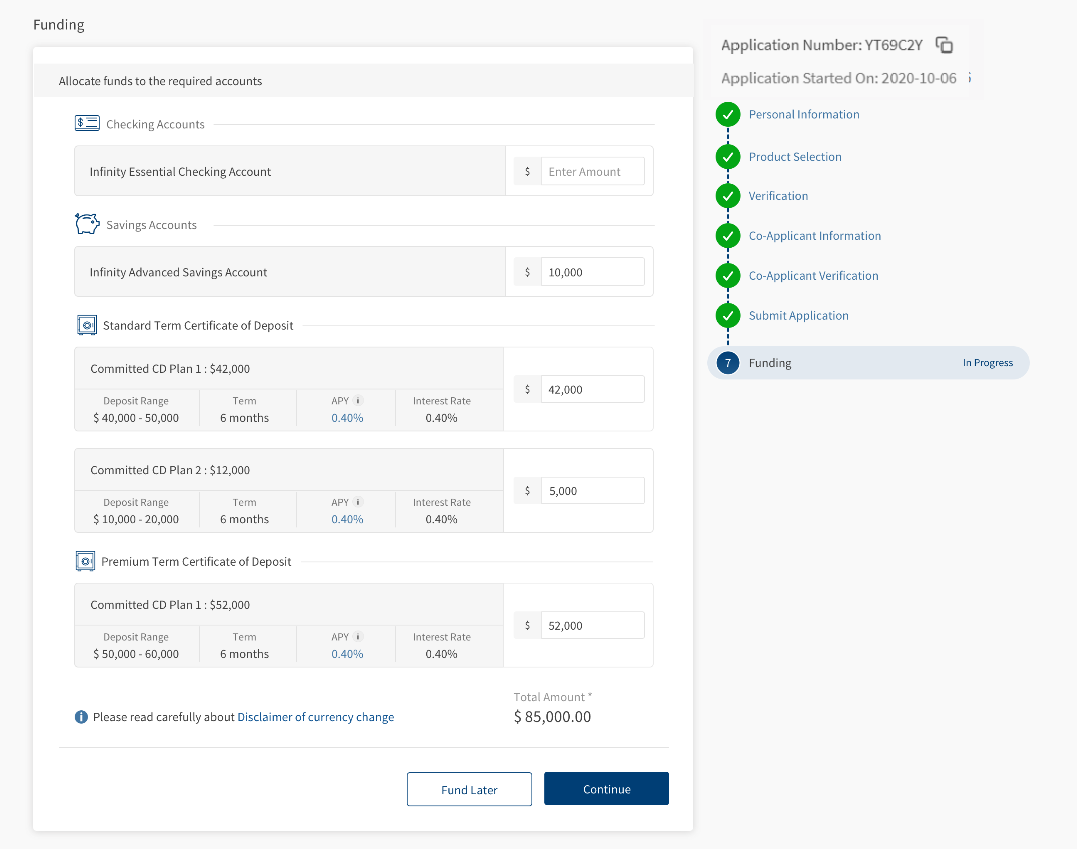Focus the Essential Checking amount field
1077x849 pixels.
(x=592, y=172)
